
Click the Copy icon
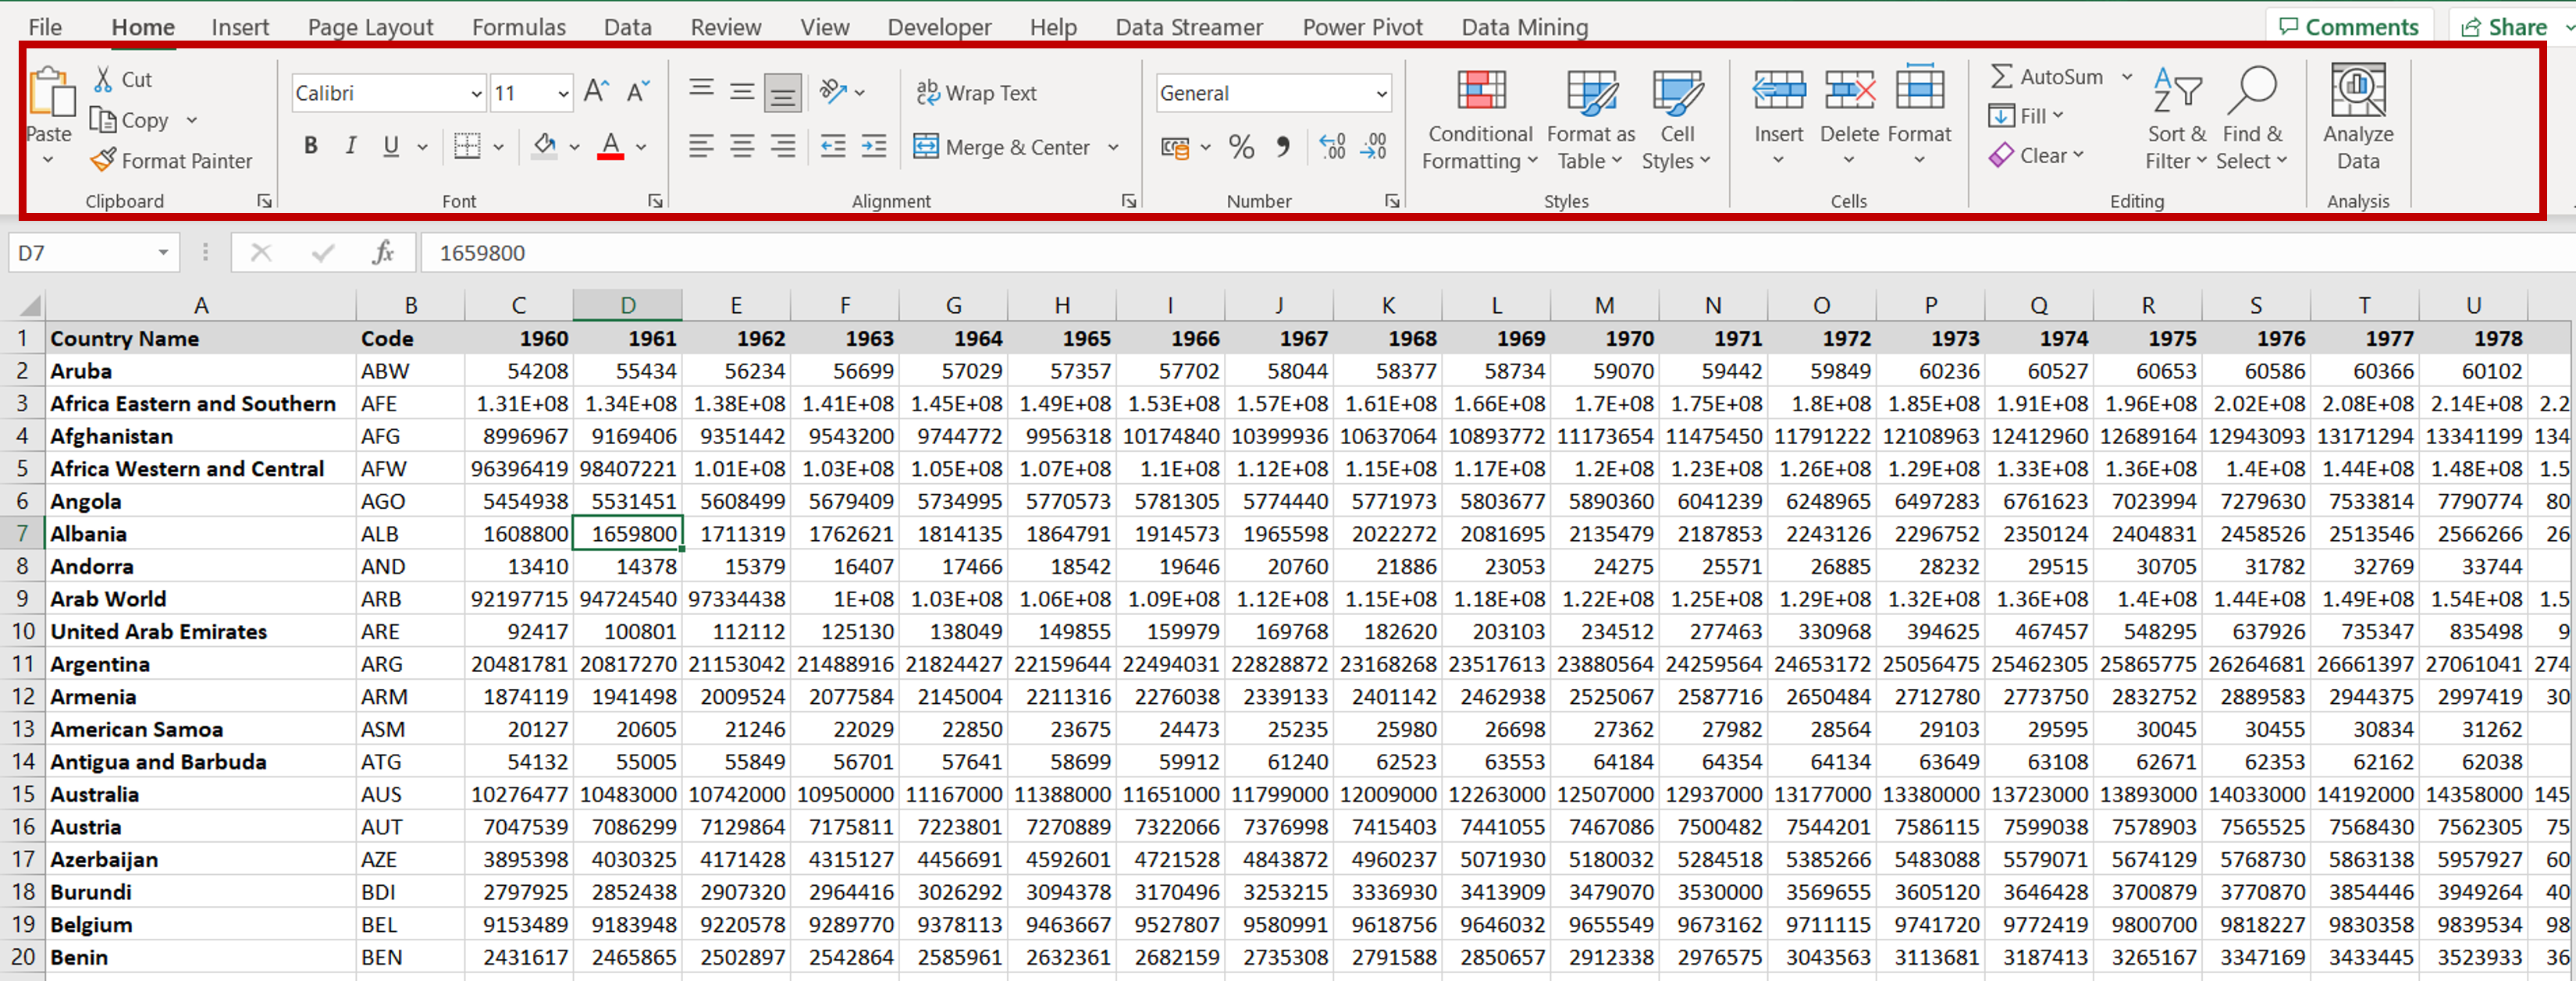(x=103, y=120)
